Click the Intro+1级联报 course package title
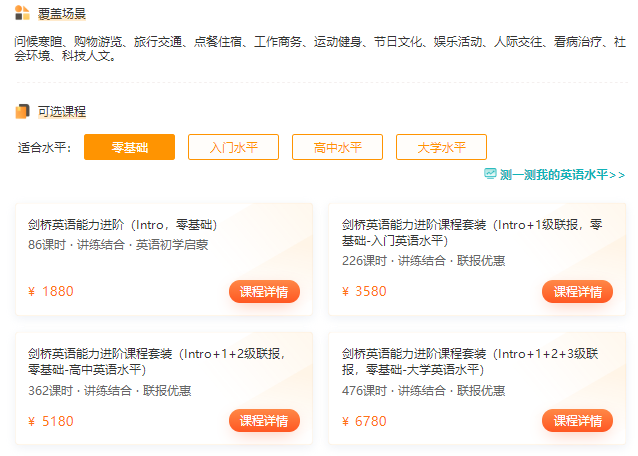 click(471, 232)
